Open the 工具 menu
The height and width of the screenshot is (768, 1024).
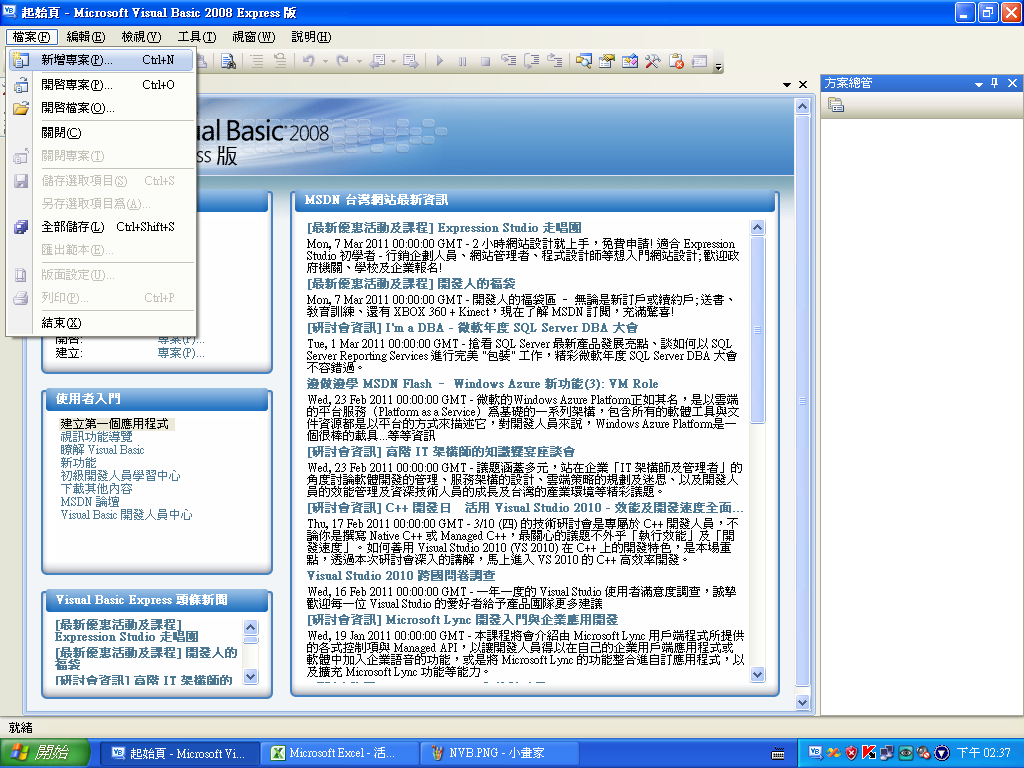(x=197, y=37)
